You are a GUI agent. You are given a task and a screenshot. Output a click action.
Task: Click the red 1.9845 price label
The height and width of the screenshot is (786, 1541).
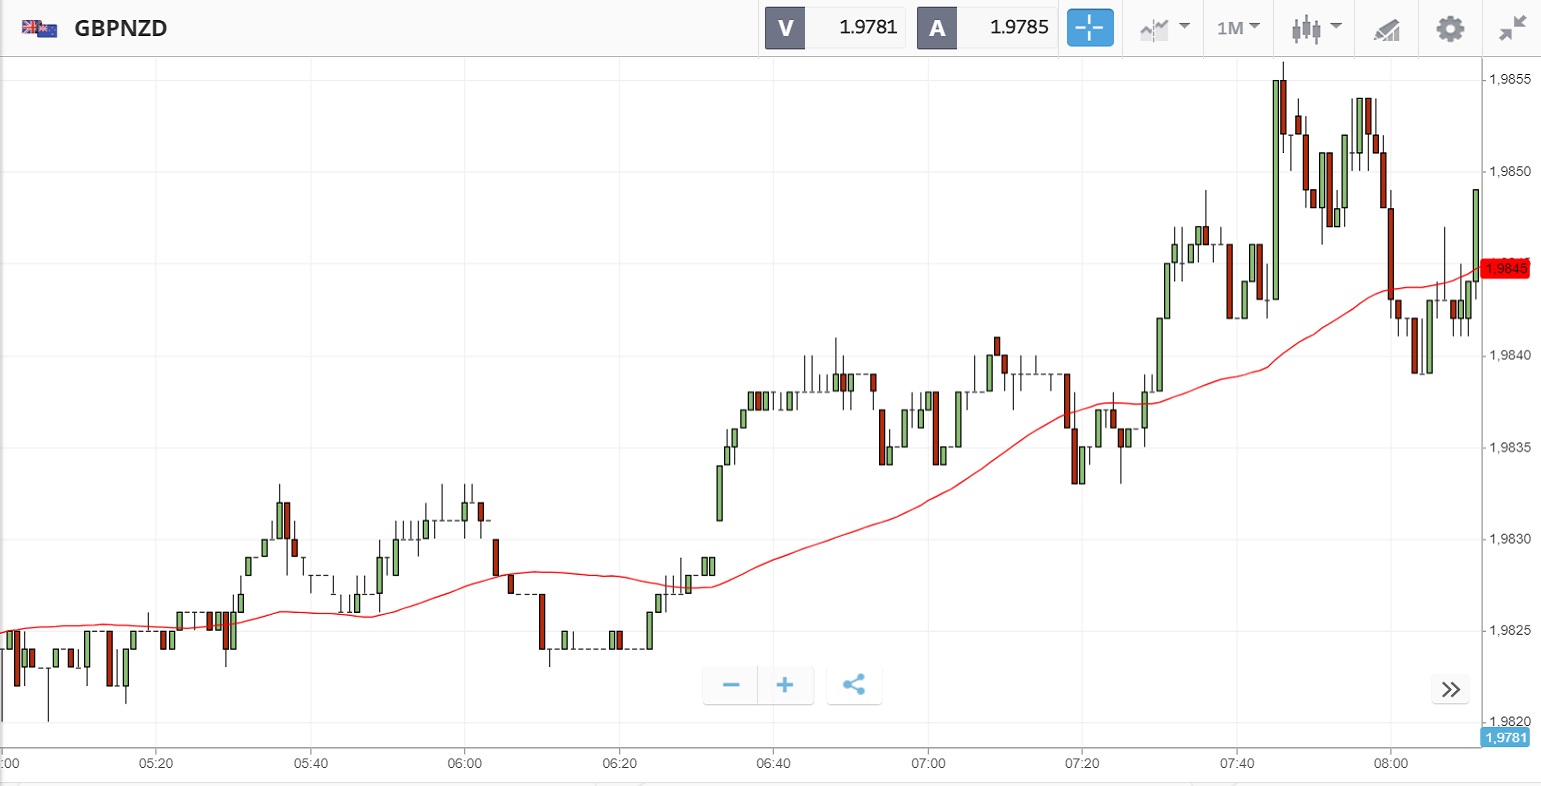pyautogui.click(x=1506, y=268)
